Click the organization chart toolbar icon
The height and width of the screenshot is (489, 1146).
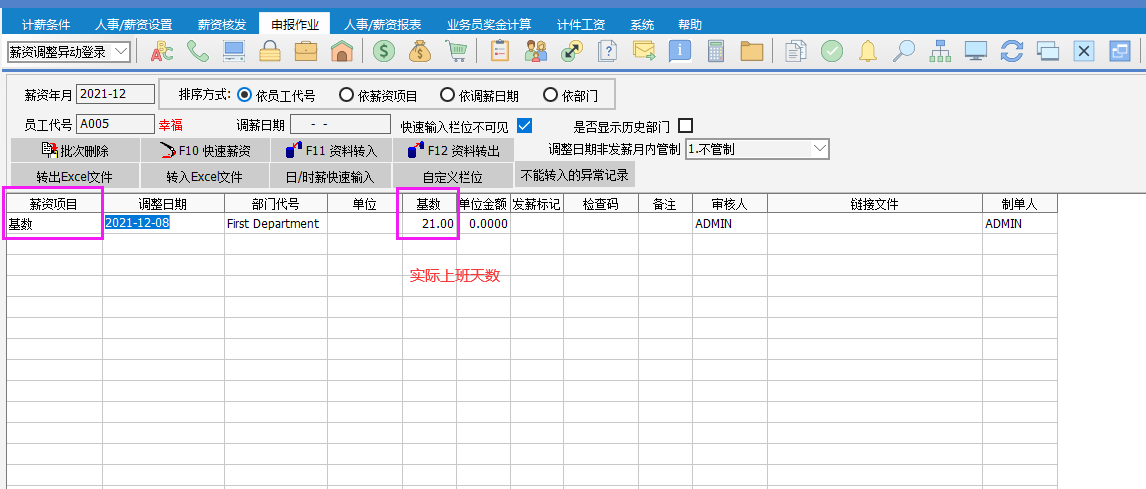coord(939,51)
